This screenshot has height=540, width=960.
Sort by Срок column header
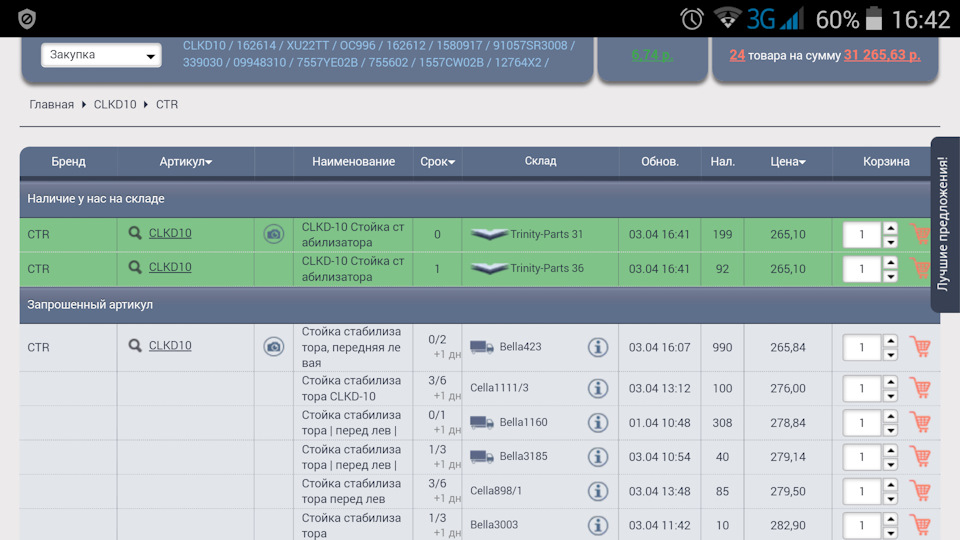(x=437, y=161)
